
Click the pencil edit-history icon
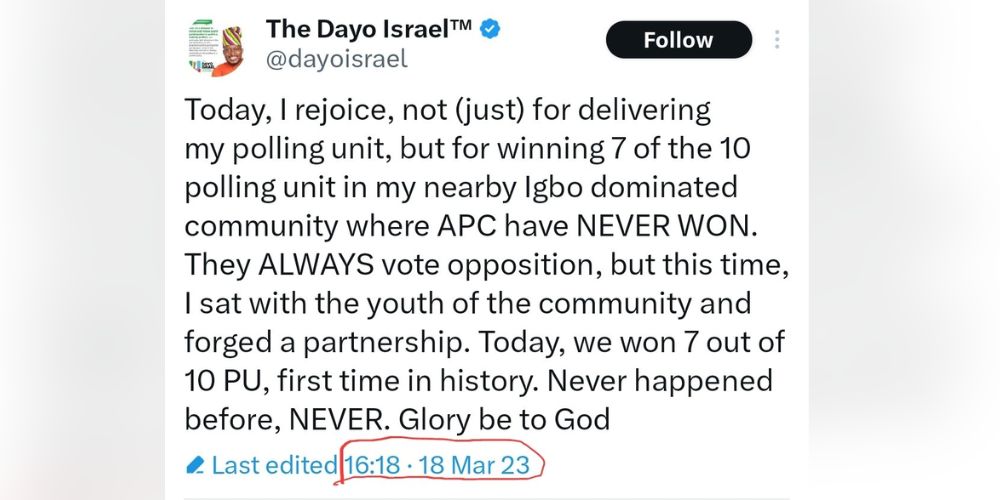tap(195, 465)
